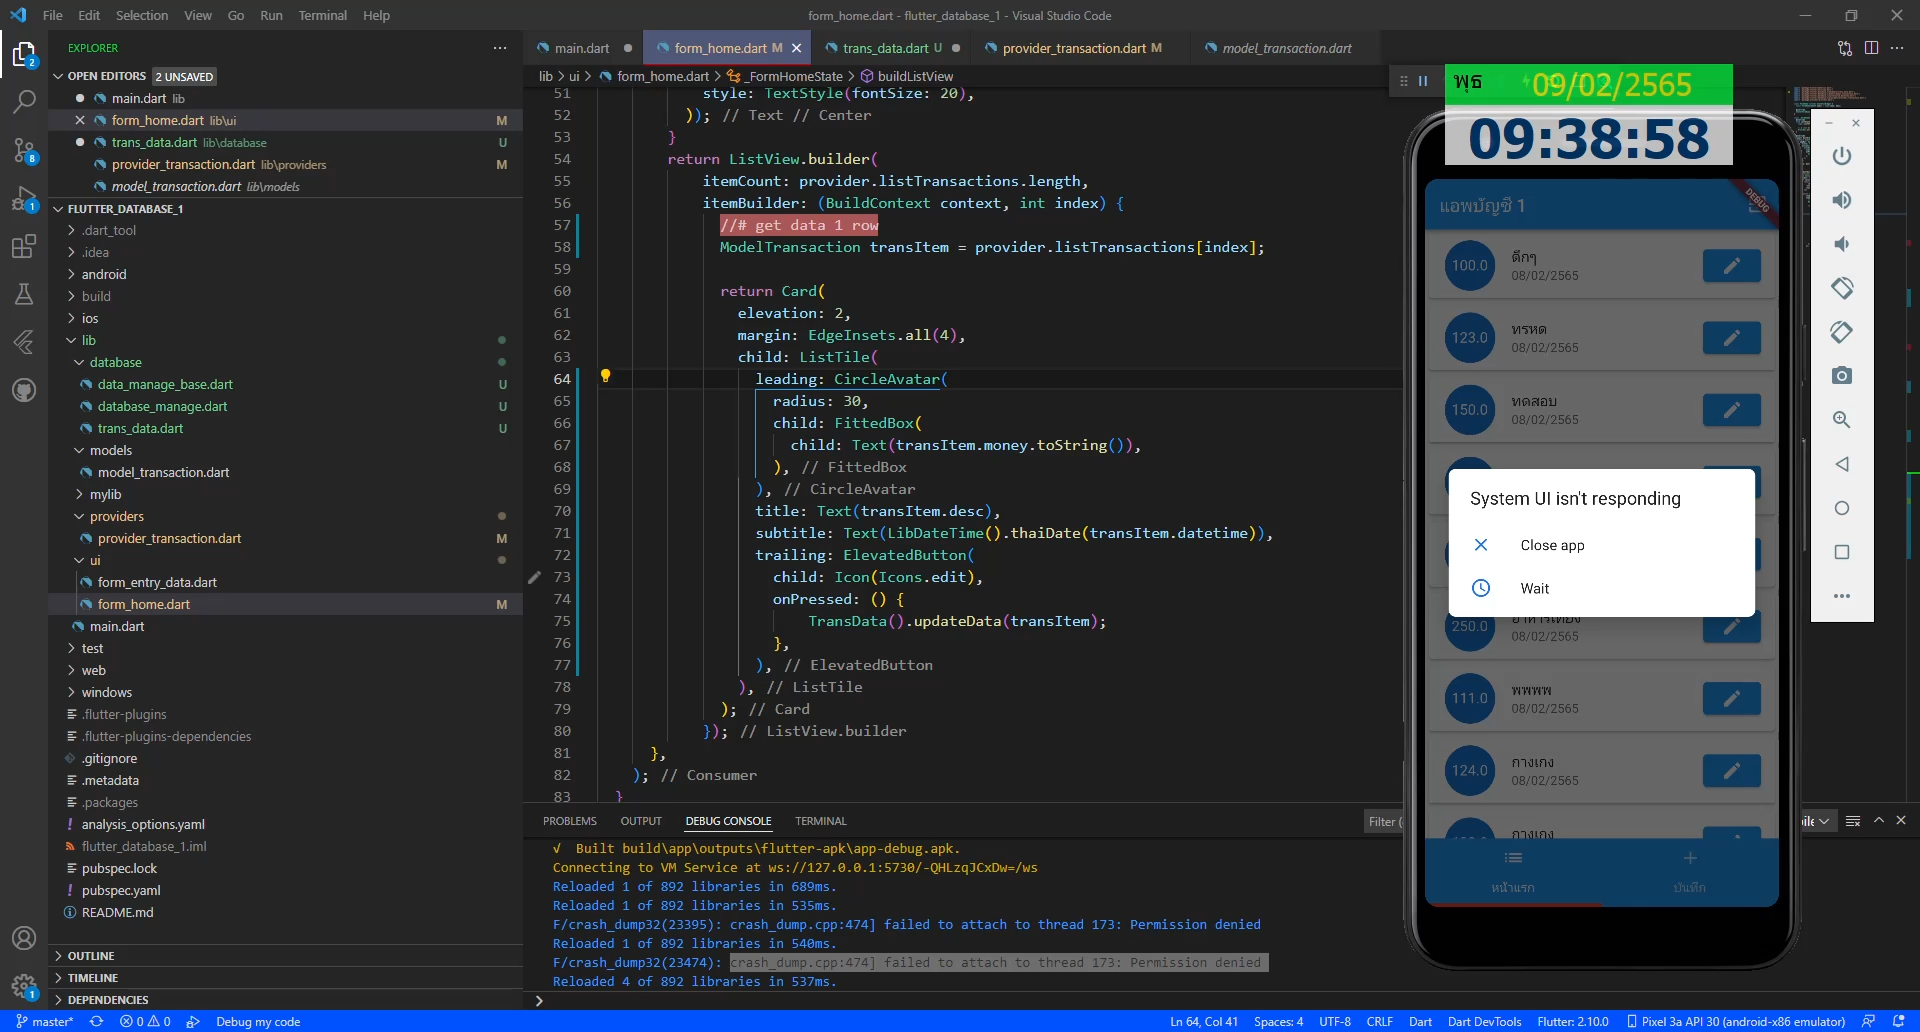Open the Explorer view in activity bar

coord(24,55)
